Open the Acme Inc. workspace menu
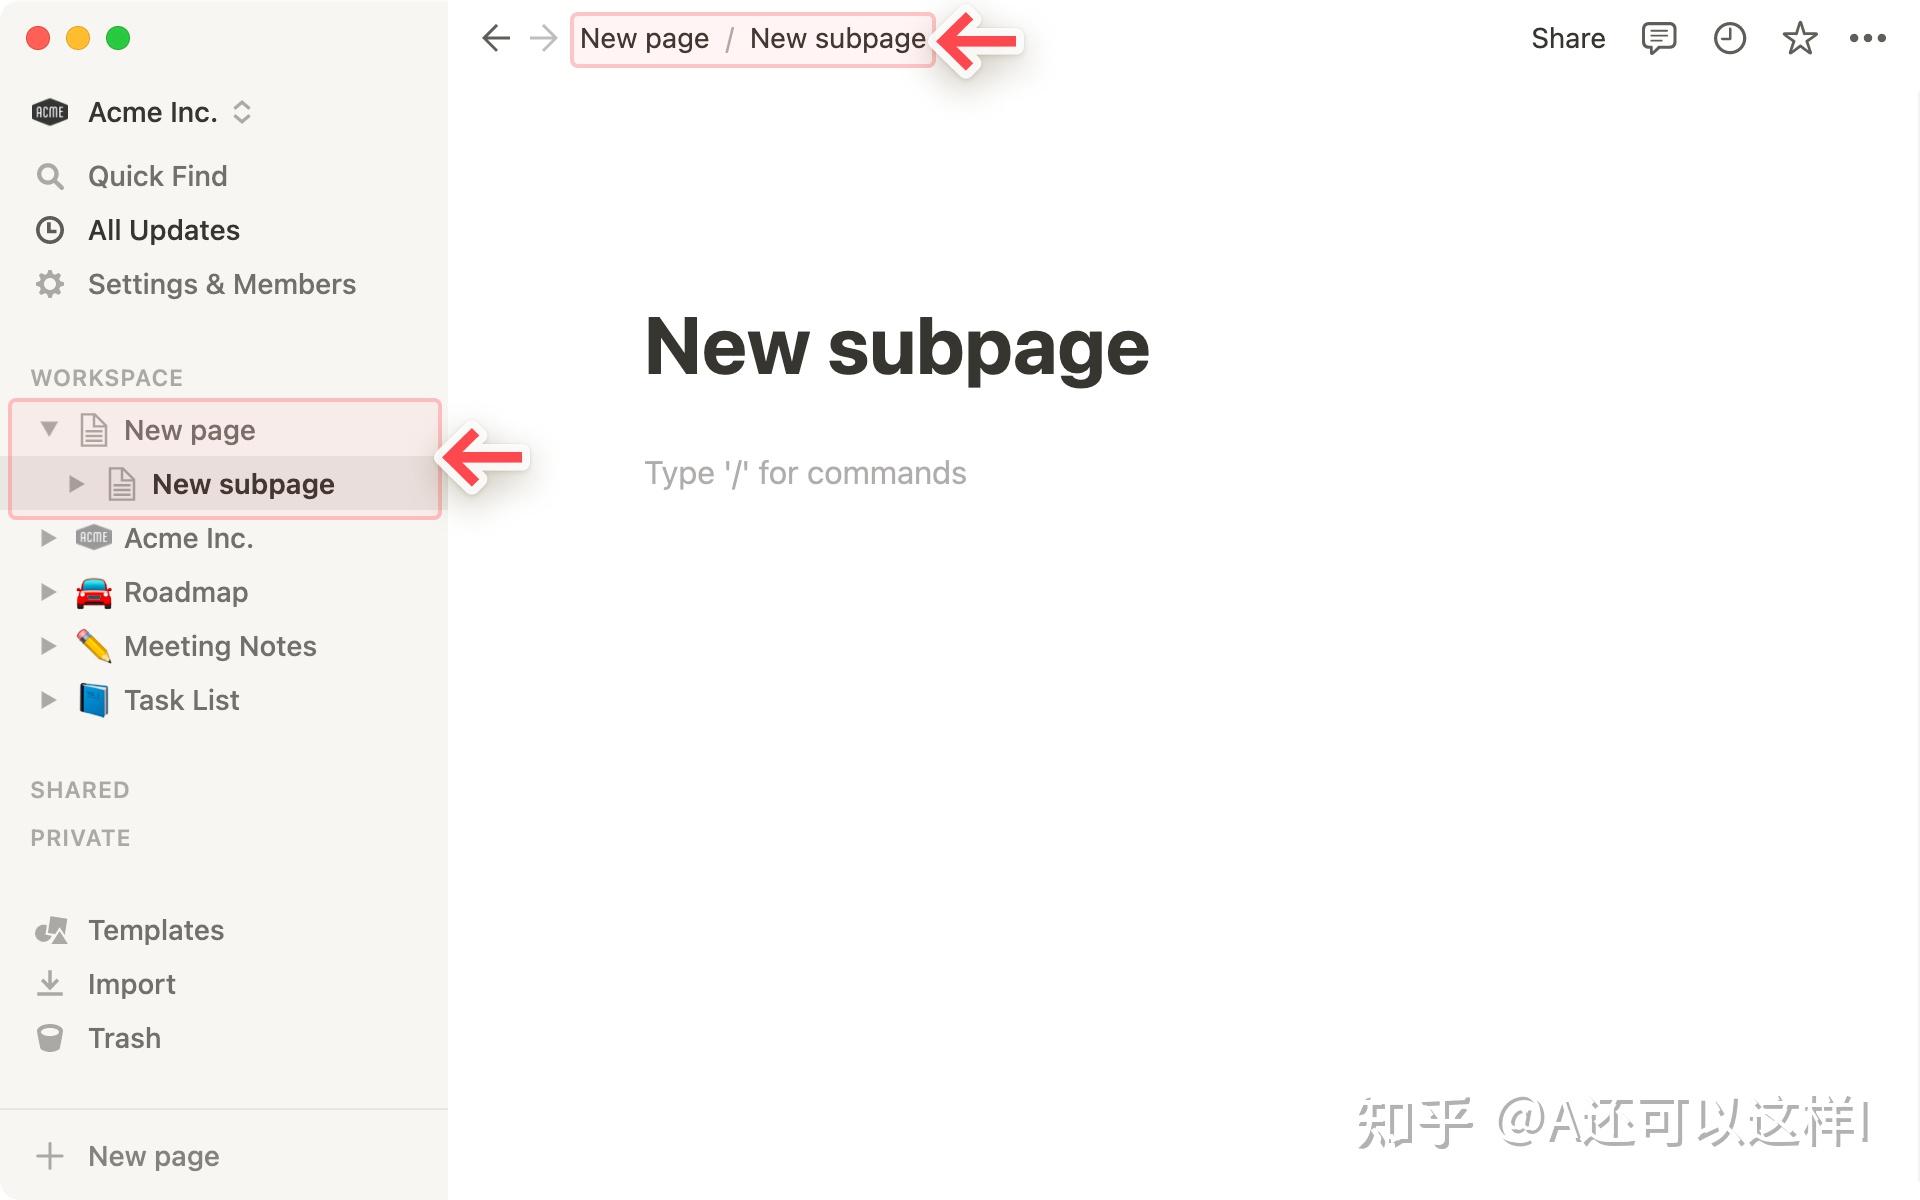This screenshot has height=1200, width=1920. pyautogui.click(x=152, y=112)
